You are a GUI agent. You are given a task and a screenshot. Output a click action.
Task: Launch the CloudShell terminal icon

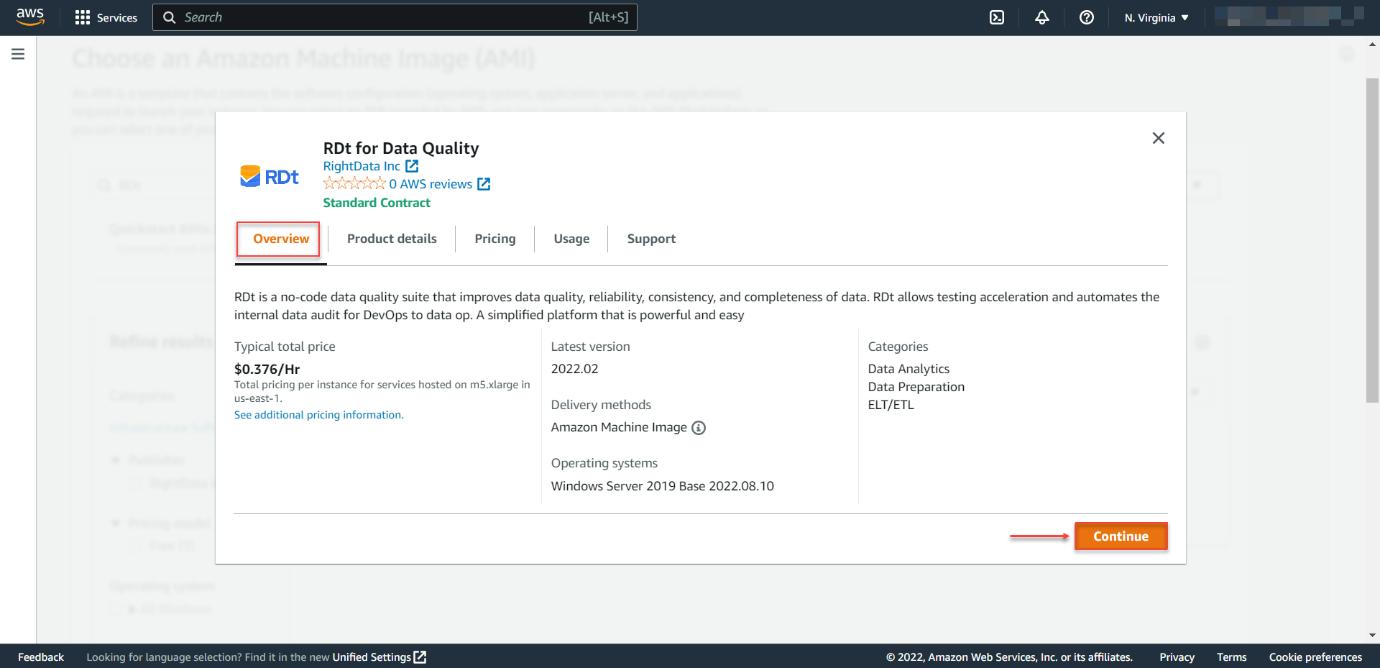click(996, 17)
